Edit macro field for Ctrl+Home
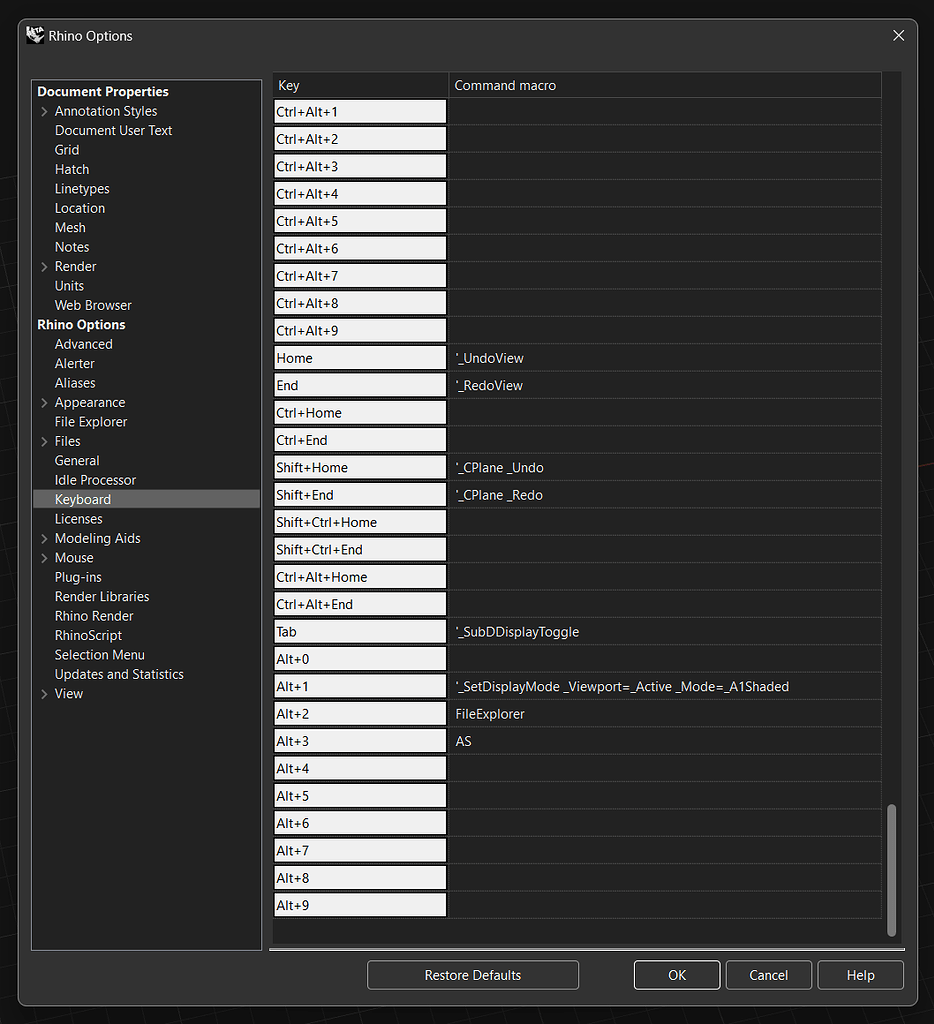934x1024 pixels. pos(665,413)
